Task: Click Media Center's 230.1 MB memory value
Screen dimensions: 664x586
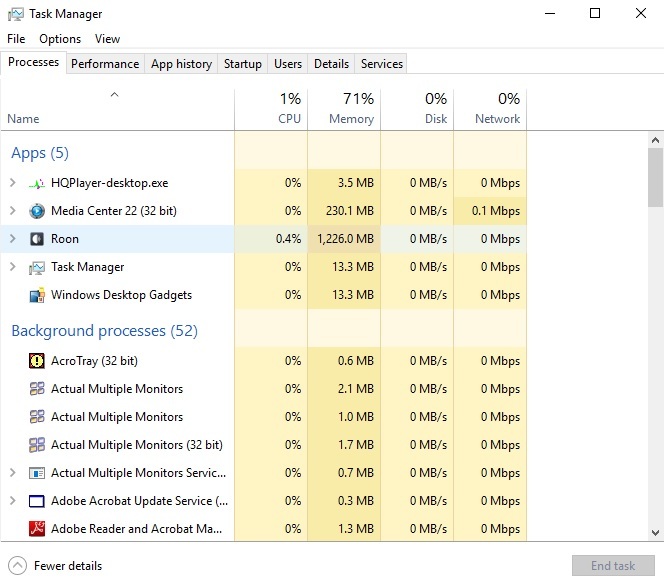Action: click(350, 211)
